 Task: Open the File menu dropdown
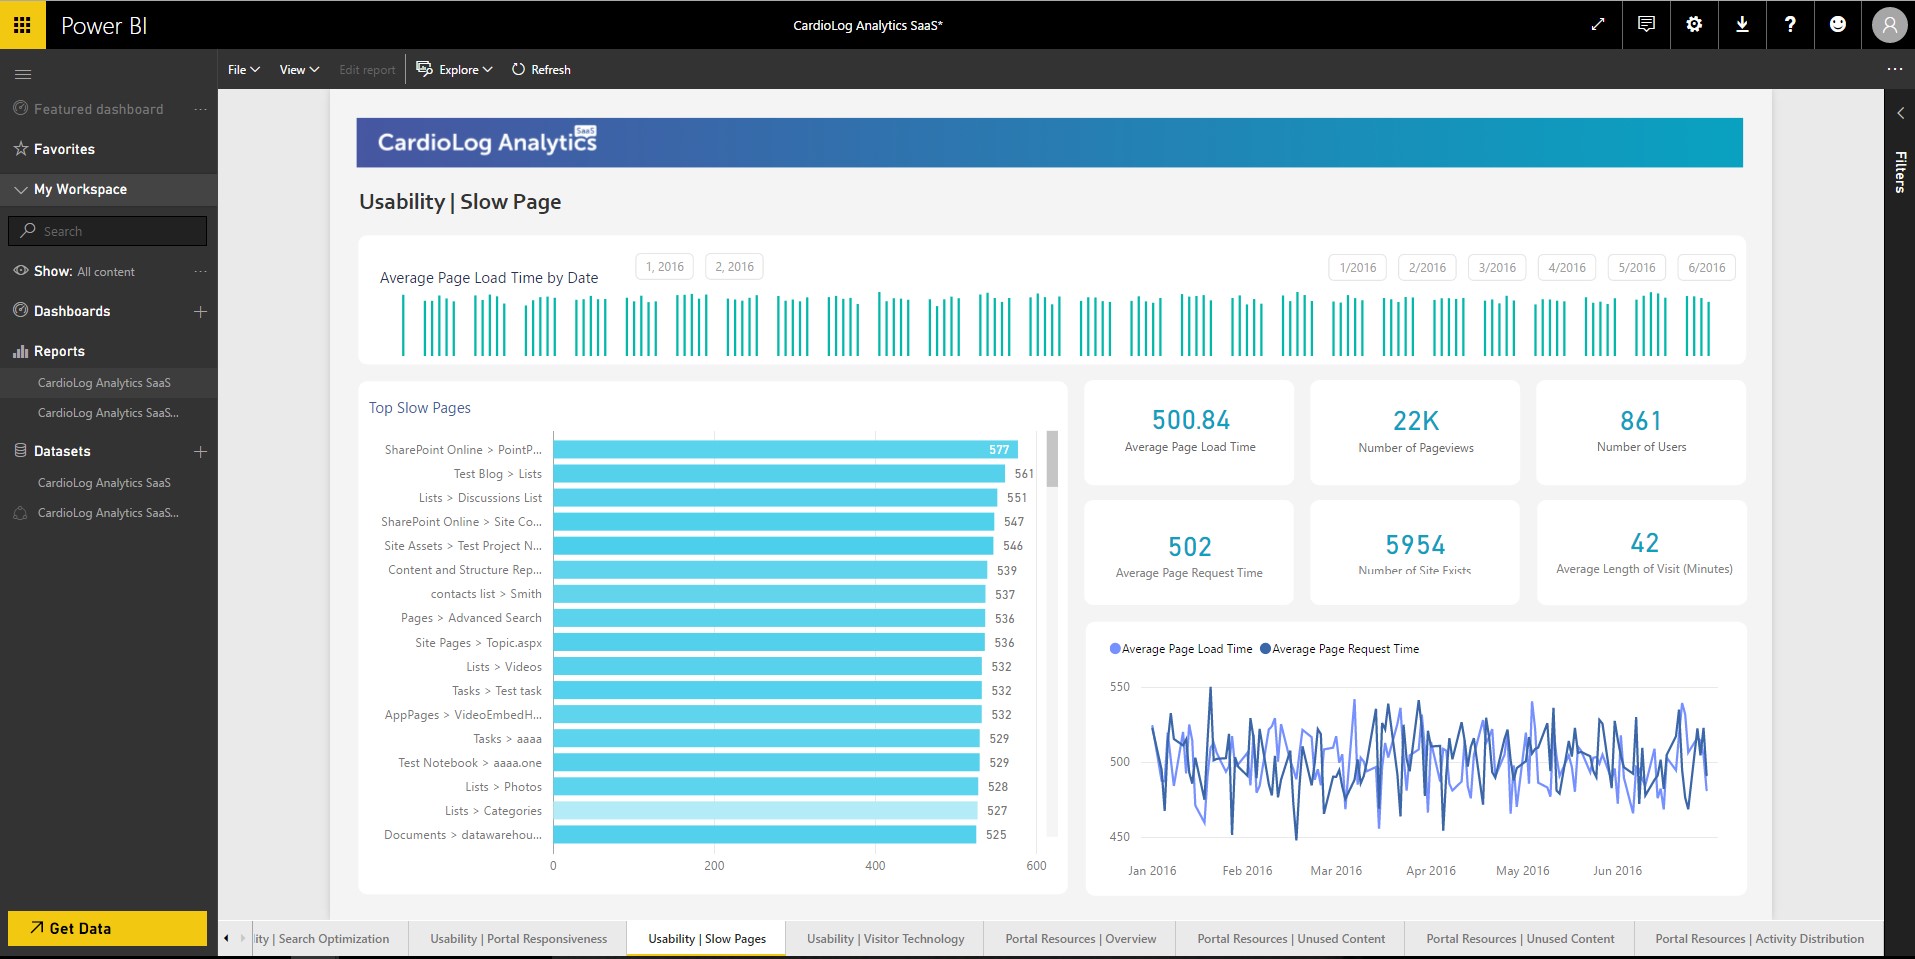pos(243,69)
